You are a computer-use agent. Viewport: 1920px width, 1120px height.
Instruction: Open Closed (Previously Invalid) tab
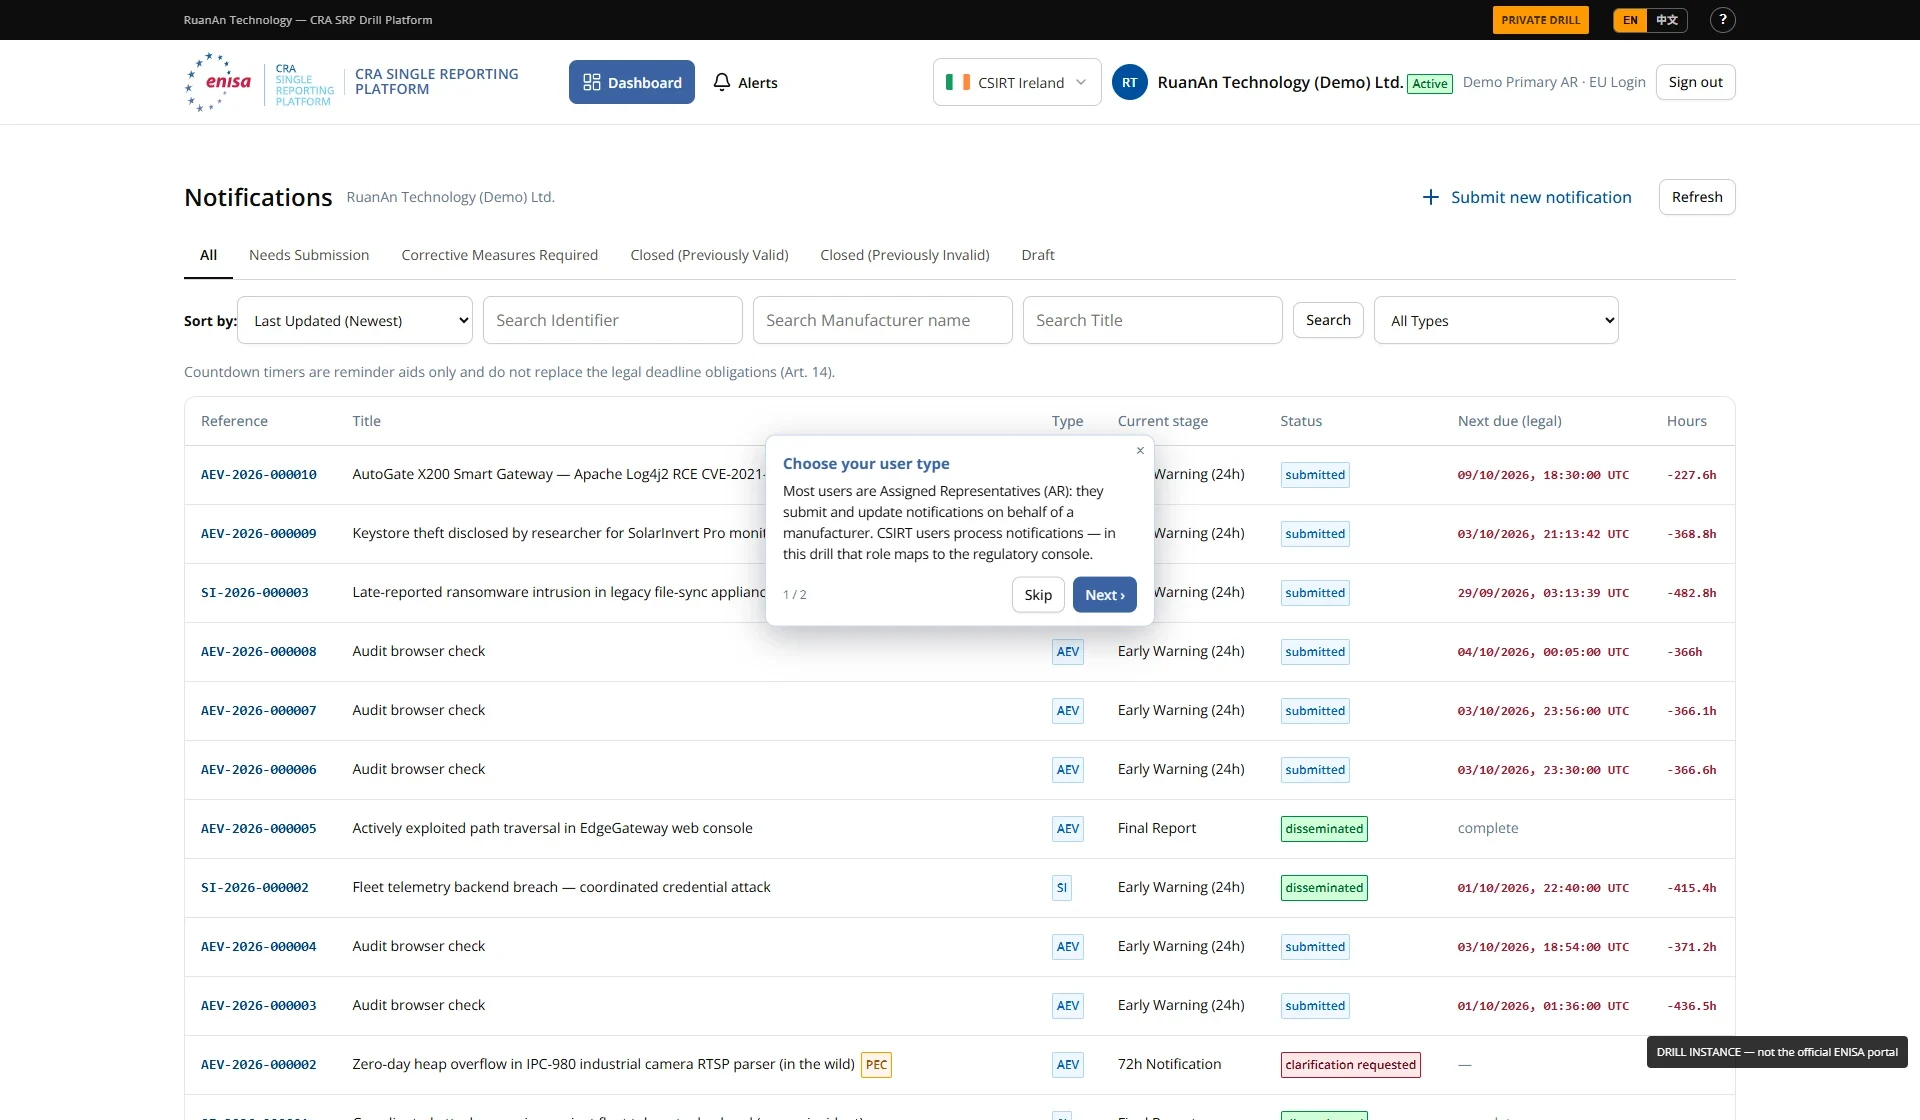click(905, 255)
